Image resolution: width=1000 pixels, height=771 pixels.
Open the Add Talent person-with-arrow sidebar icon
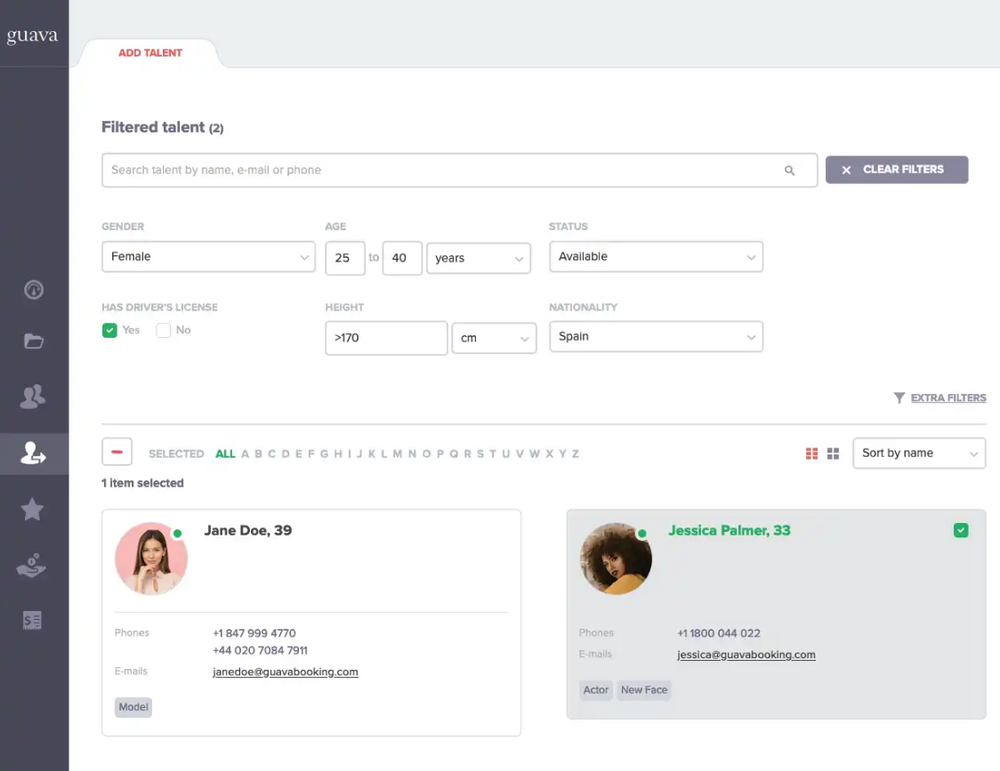pyautogui.click(x=33, y=453)
